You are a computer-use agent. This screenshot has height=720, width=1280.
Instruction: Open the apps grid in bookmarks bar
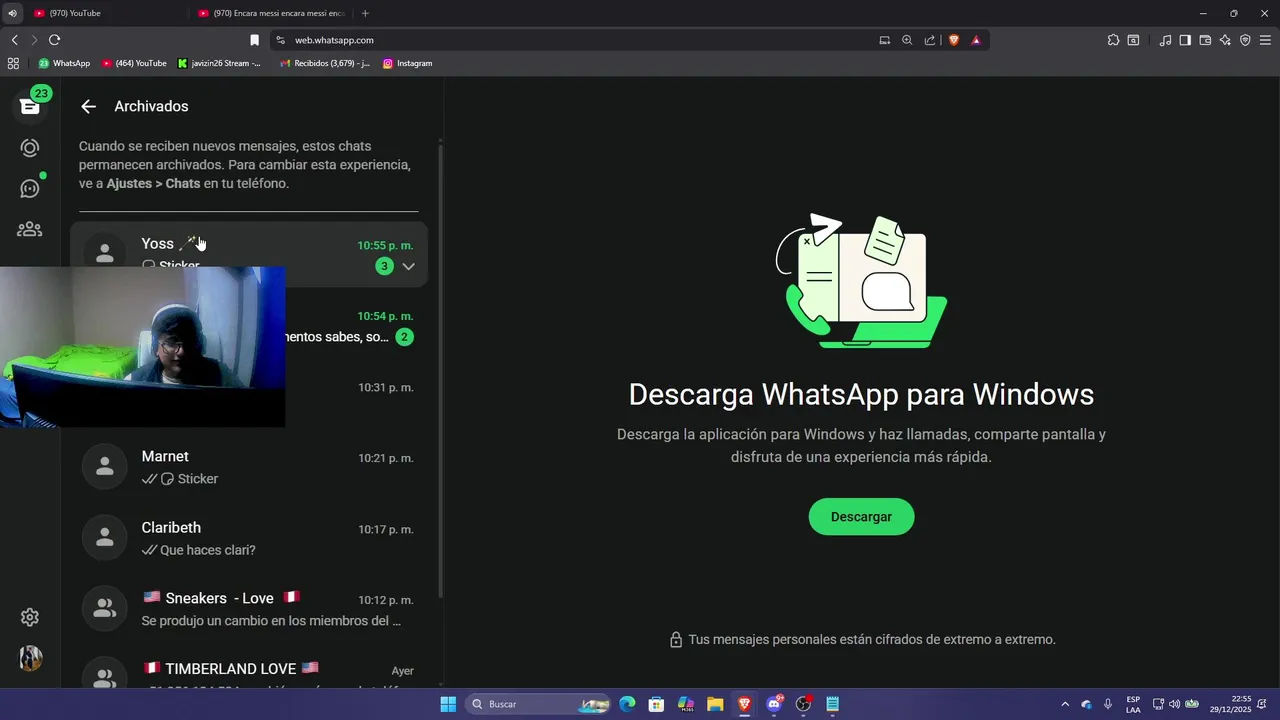(x=13, y=63)
